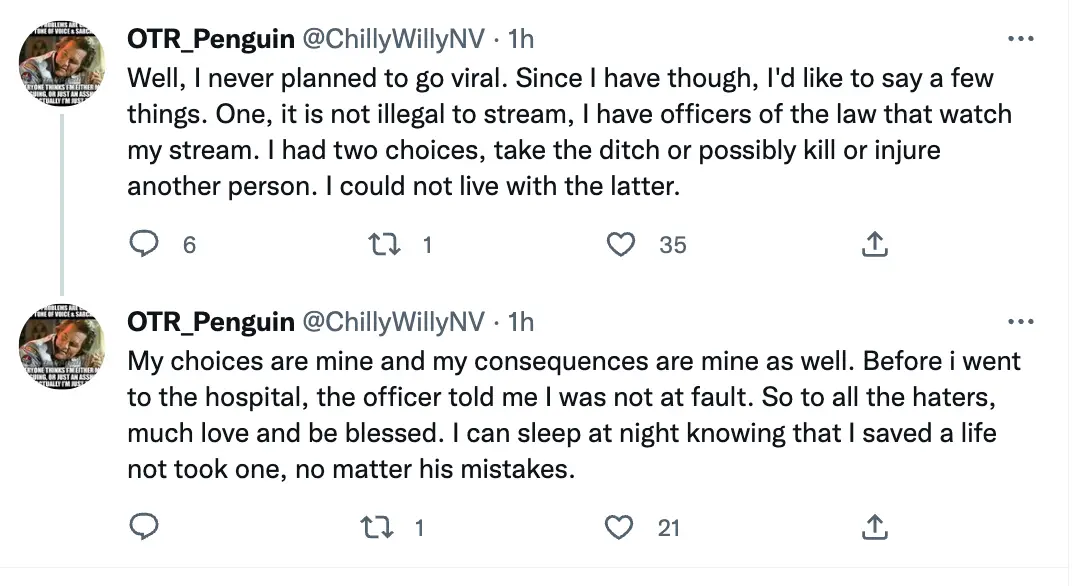Open the first tweet via its 1h timestamp
This screenshot has width=1082, height=586.
[523, 39]
